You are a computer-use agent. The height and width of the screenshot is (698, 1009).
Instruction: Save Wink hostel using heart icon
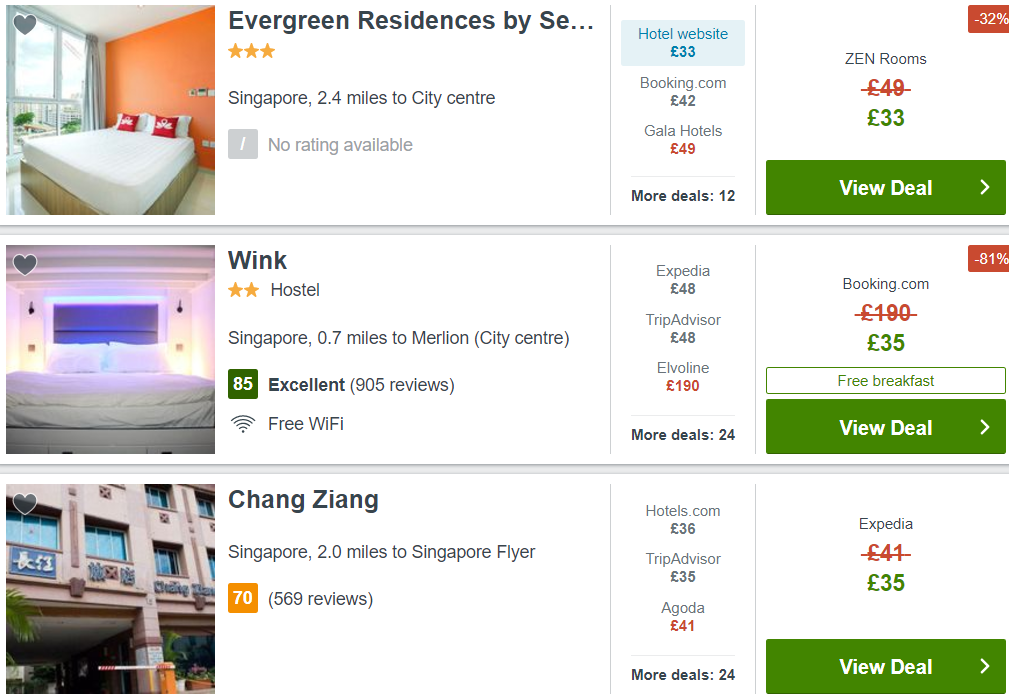click(25, 265)
